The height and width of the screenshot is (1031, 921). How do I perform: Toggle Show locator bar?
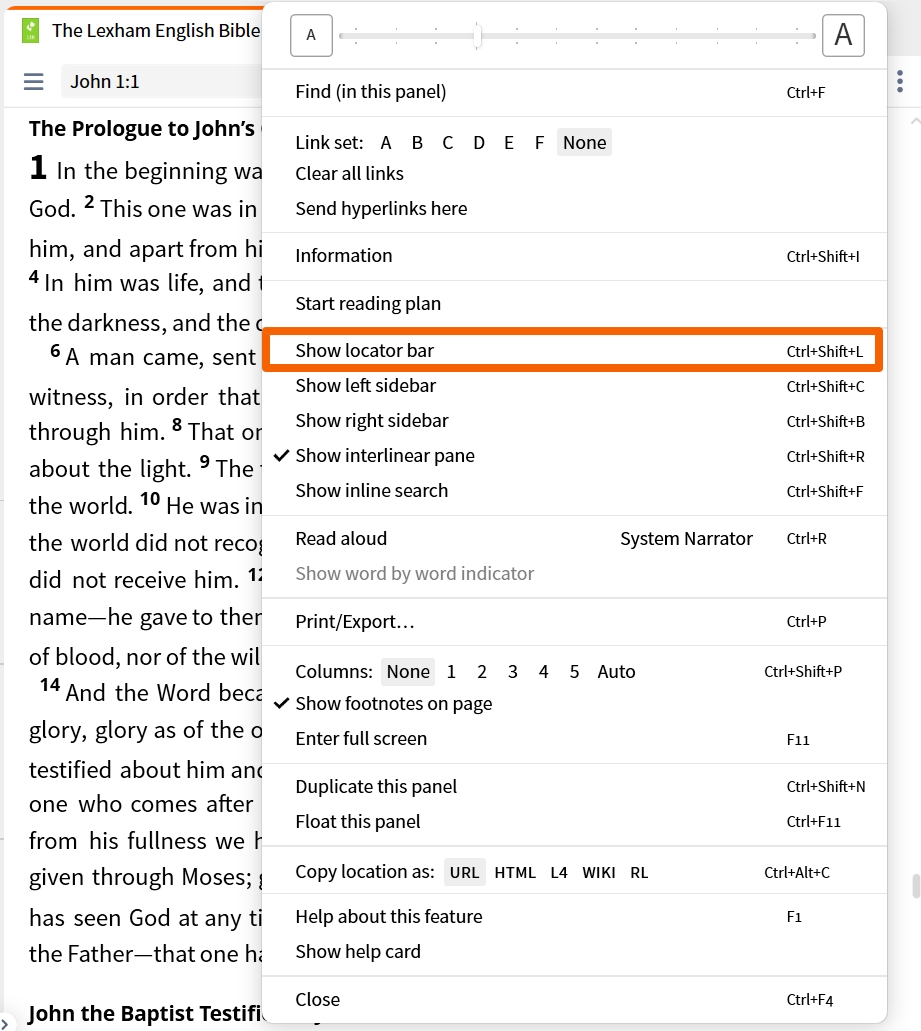(573, 350)
